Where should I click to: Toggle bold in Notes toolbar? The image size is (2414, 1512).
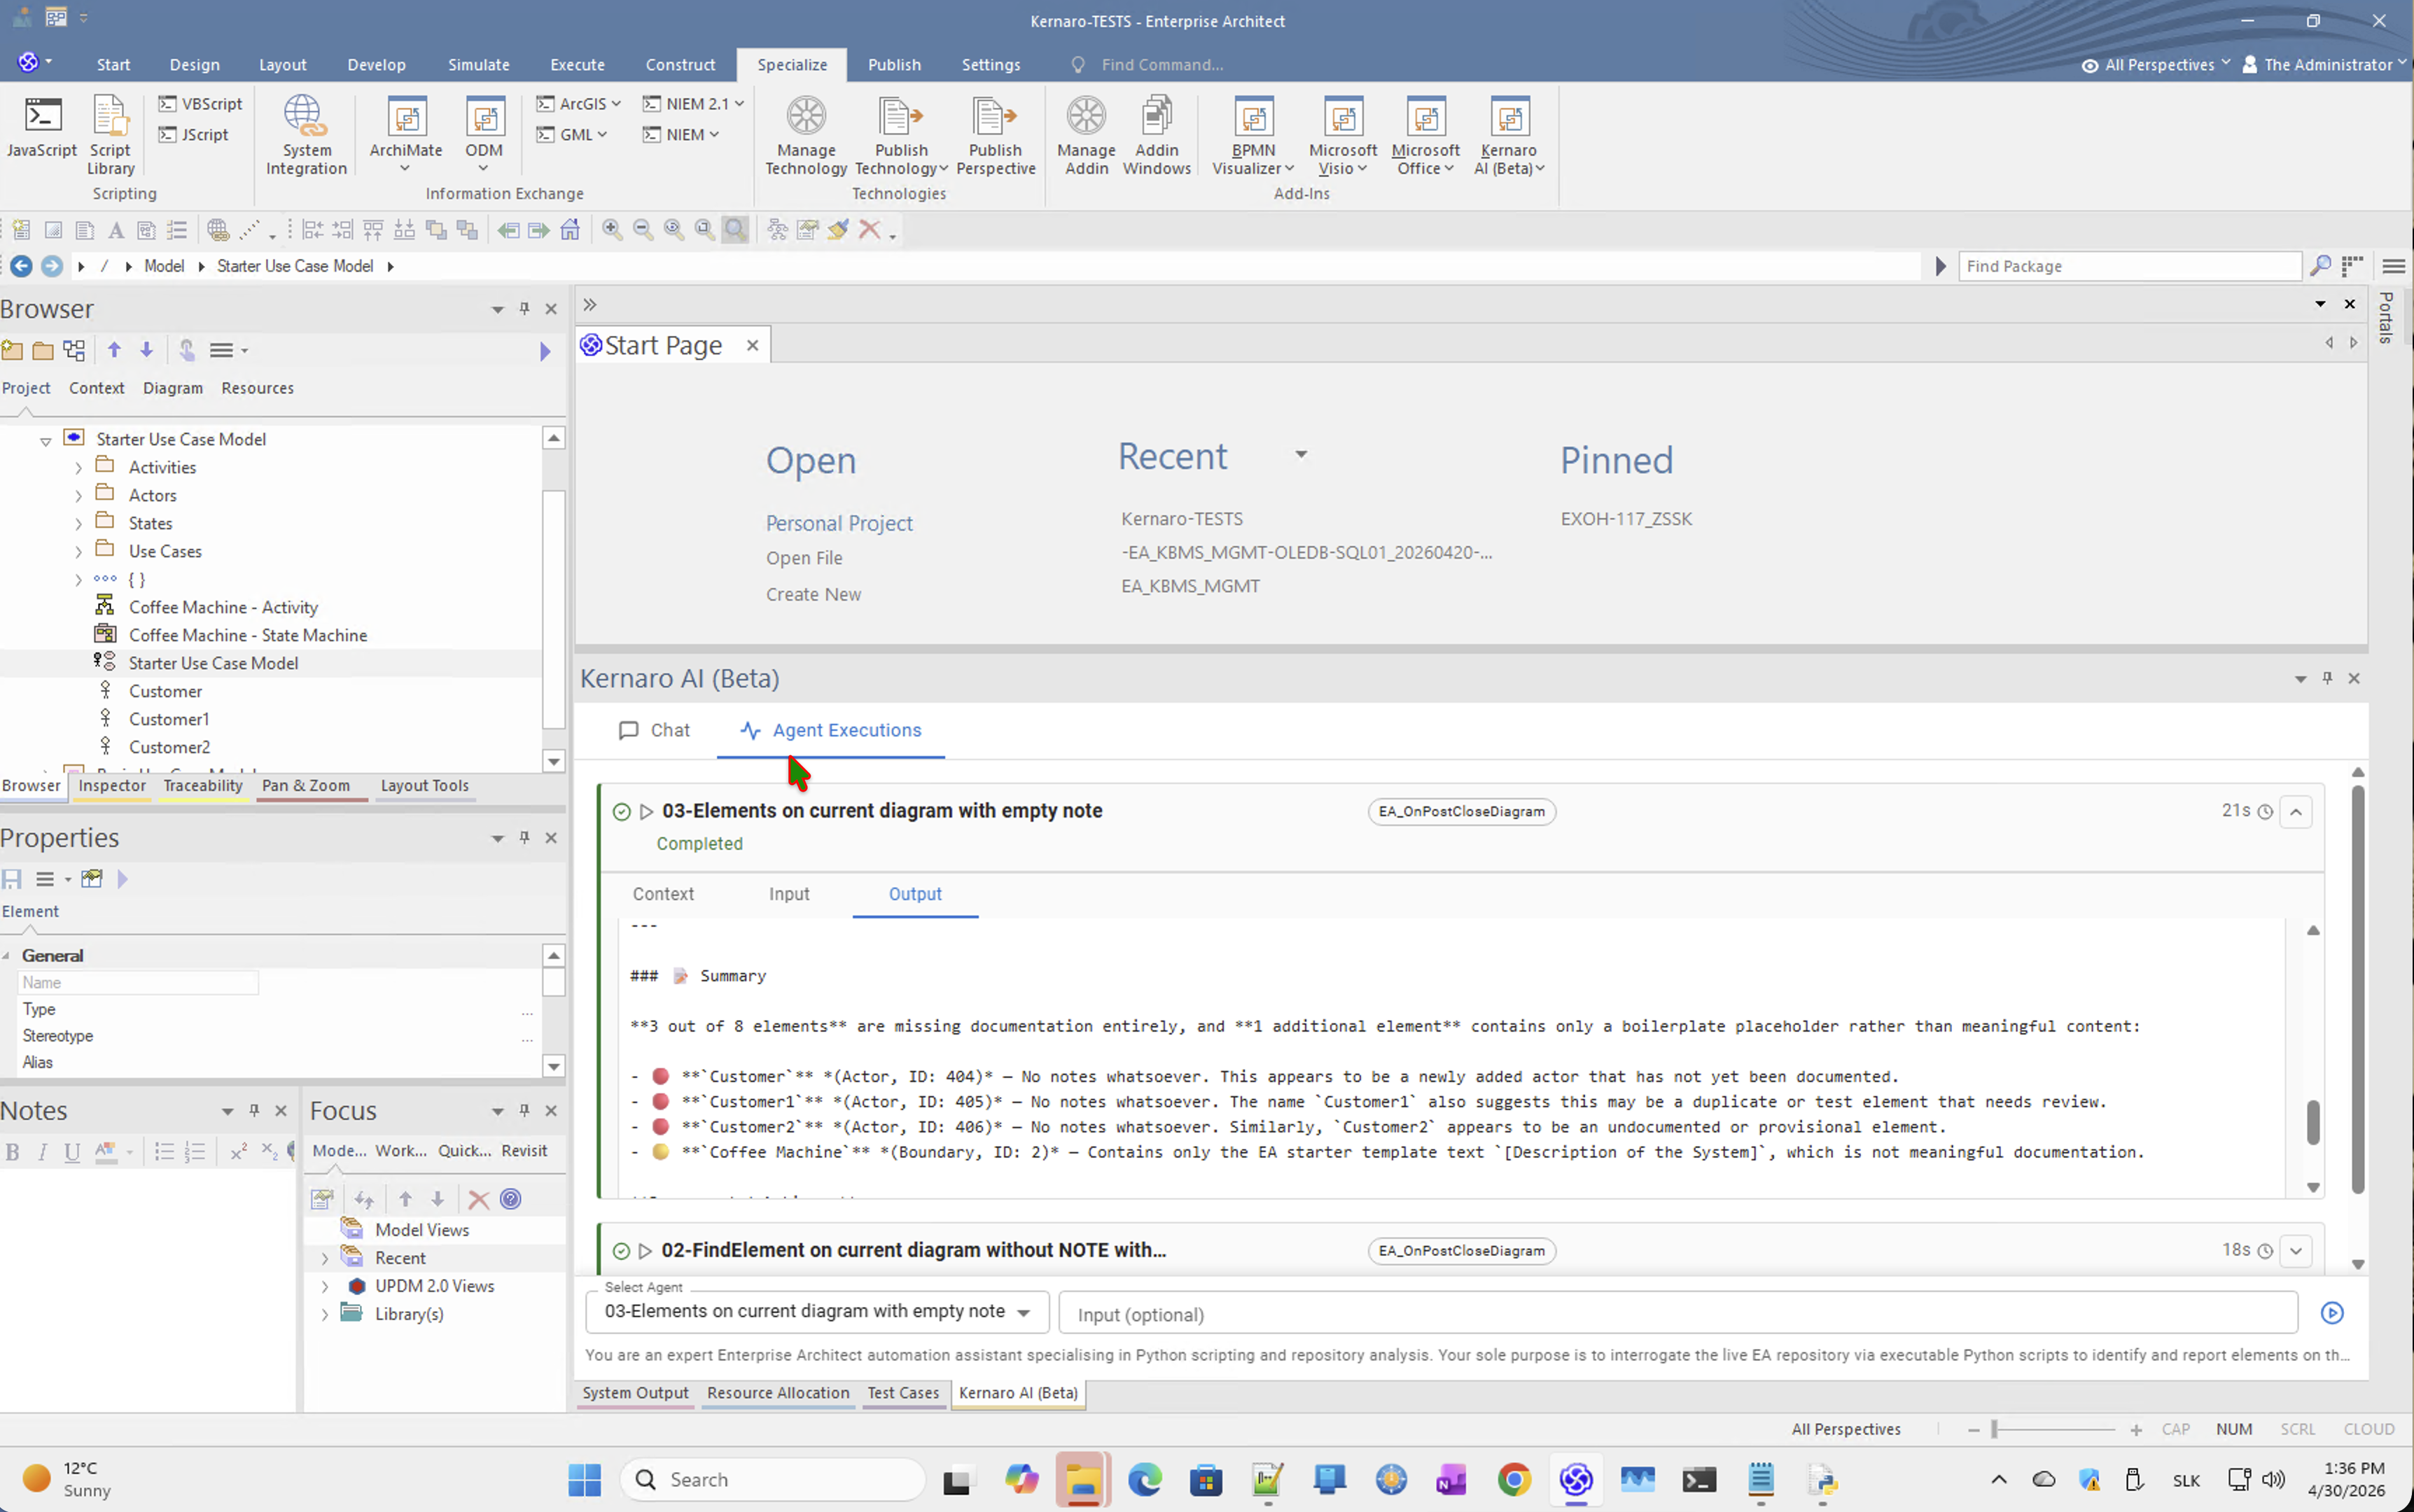point(12,1152)
